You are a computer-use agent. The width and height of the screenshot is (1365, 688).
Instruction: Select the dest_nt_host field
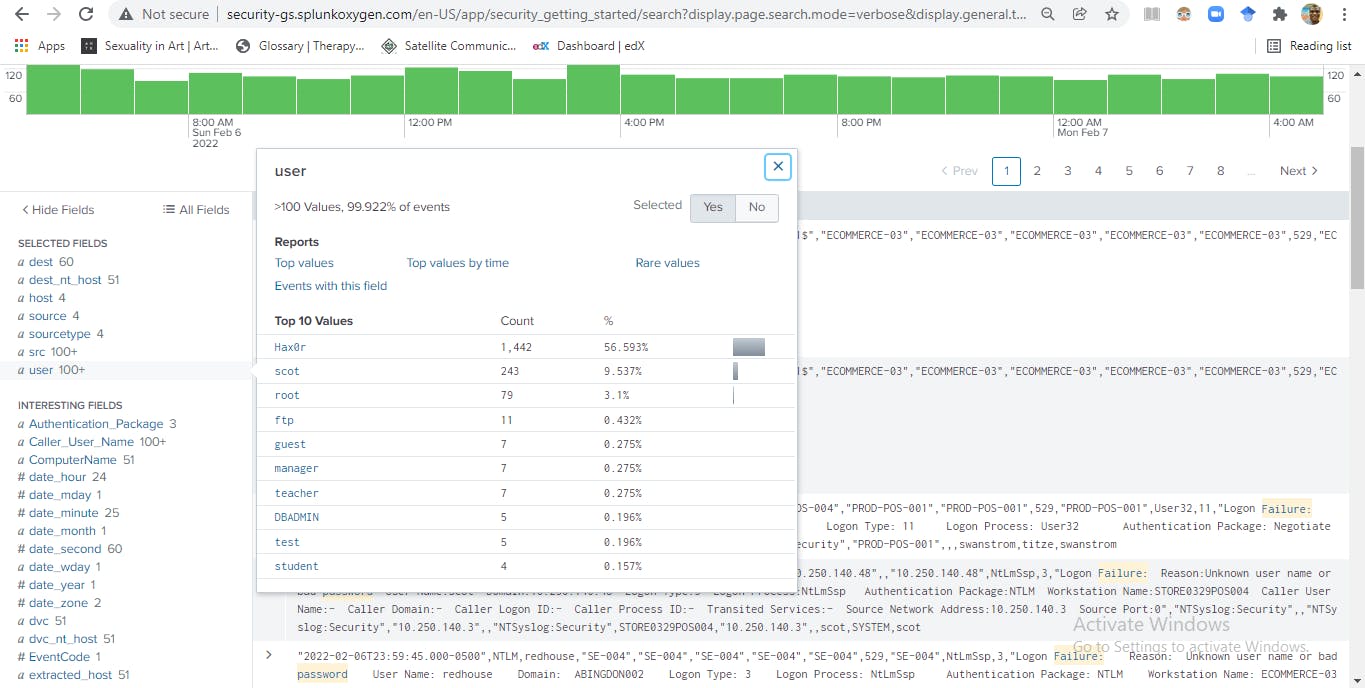[x=65, y=280]
